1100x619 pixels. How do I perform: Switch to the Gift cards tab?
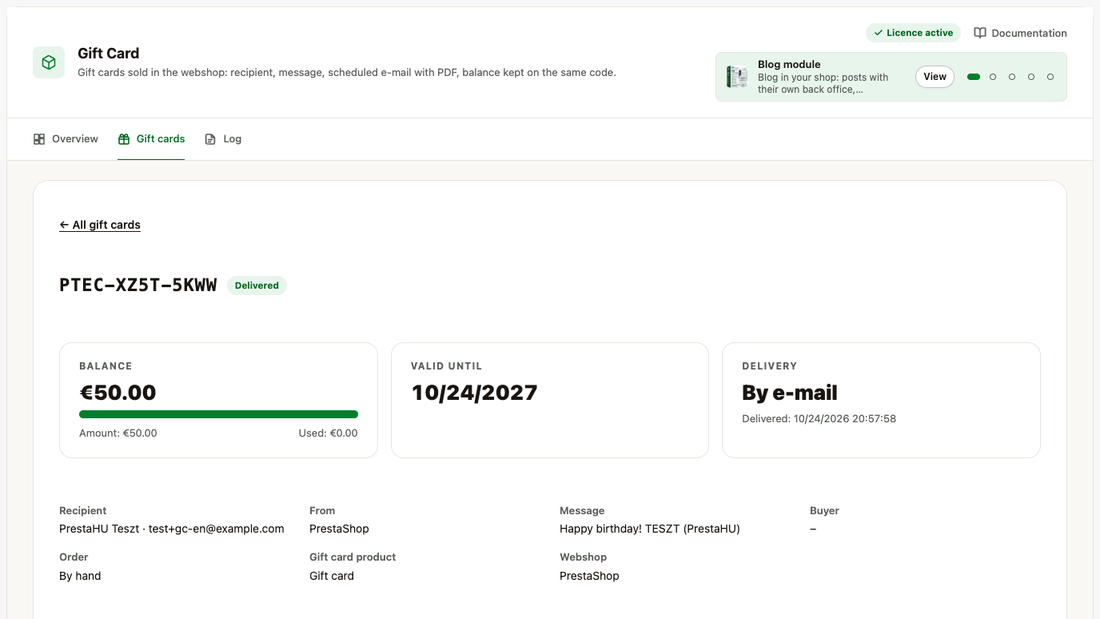[152, 139]
